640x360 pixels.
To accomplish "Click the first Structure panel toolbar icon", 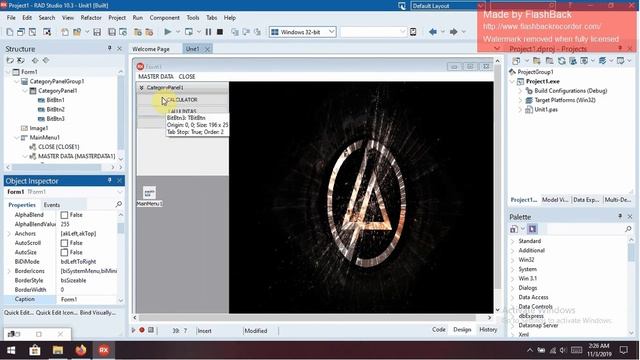I will point(10,60).
